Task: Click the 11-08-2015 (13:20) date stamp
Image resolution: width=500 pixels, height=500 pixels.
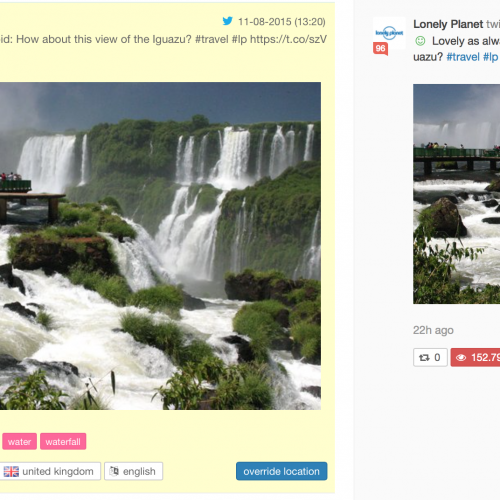Action: [282, 22]
